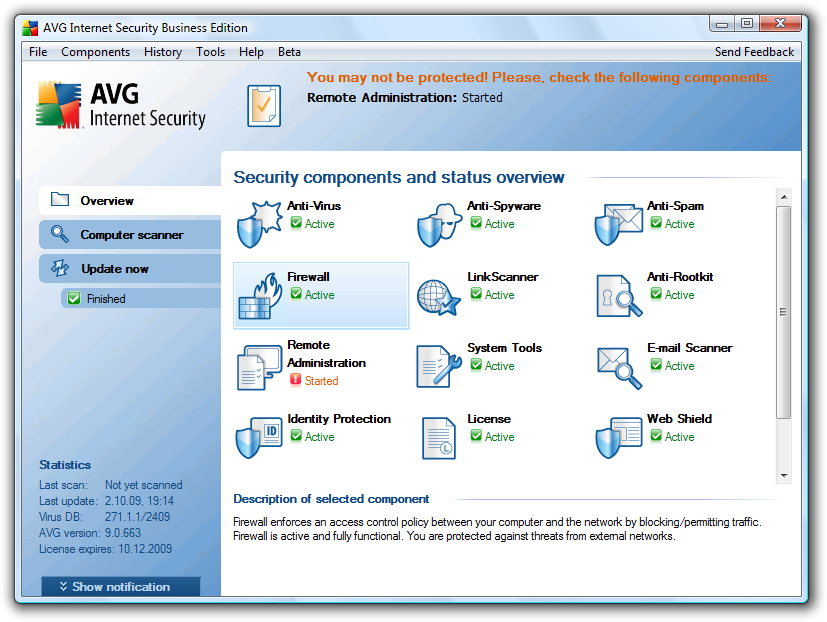Open the System Tools wrench icon

(439, 367)
